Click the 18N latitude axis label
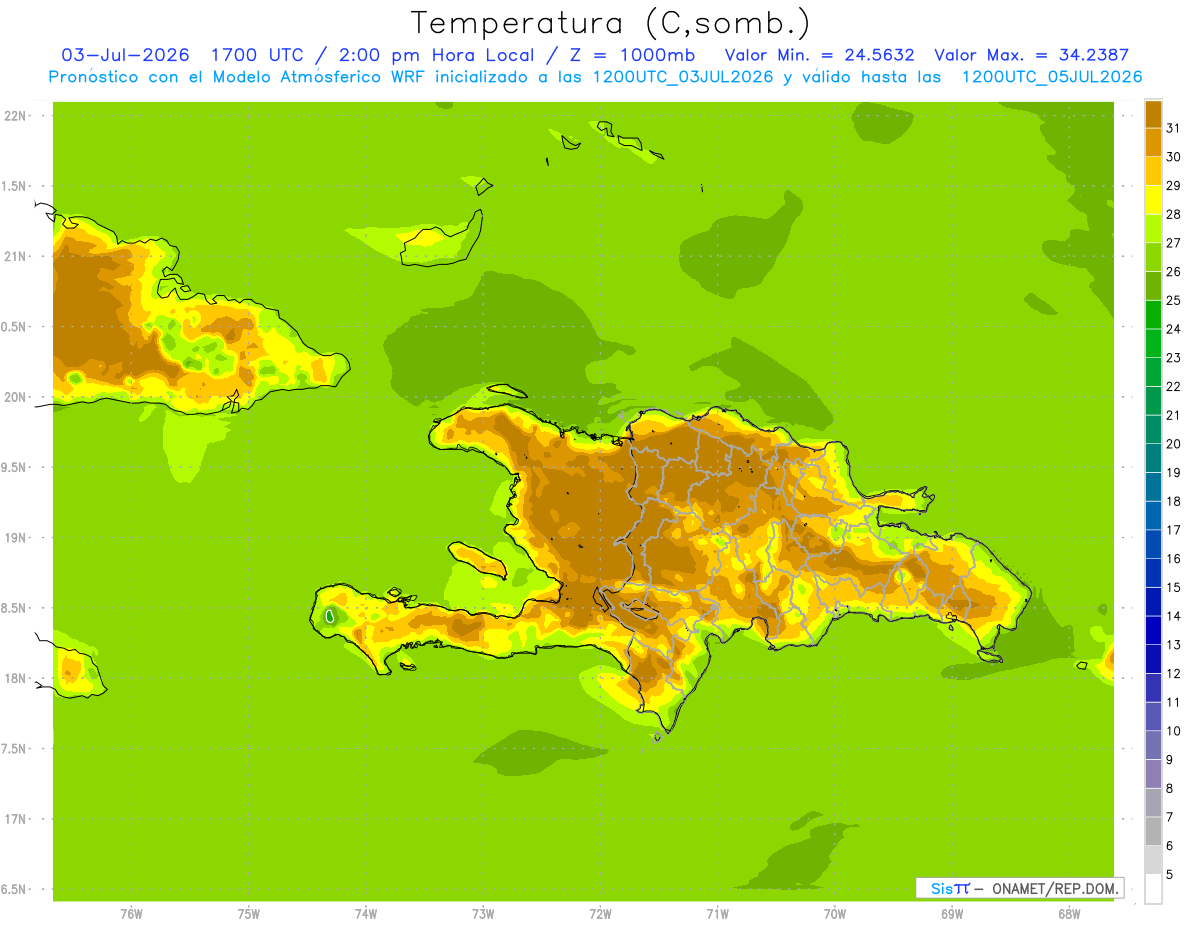This screenshot has height=927, width=1200. pos(15,678)
